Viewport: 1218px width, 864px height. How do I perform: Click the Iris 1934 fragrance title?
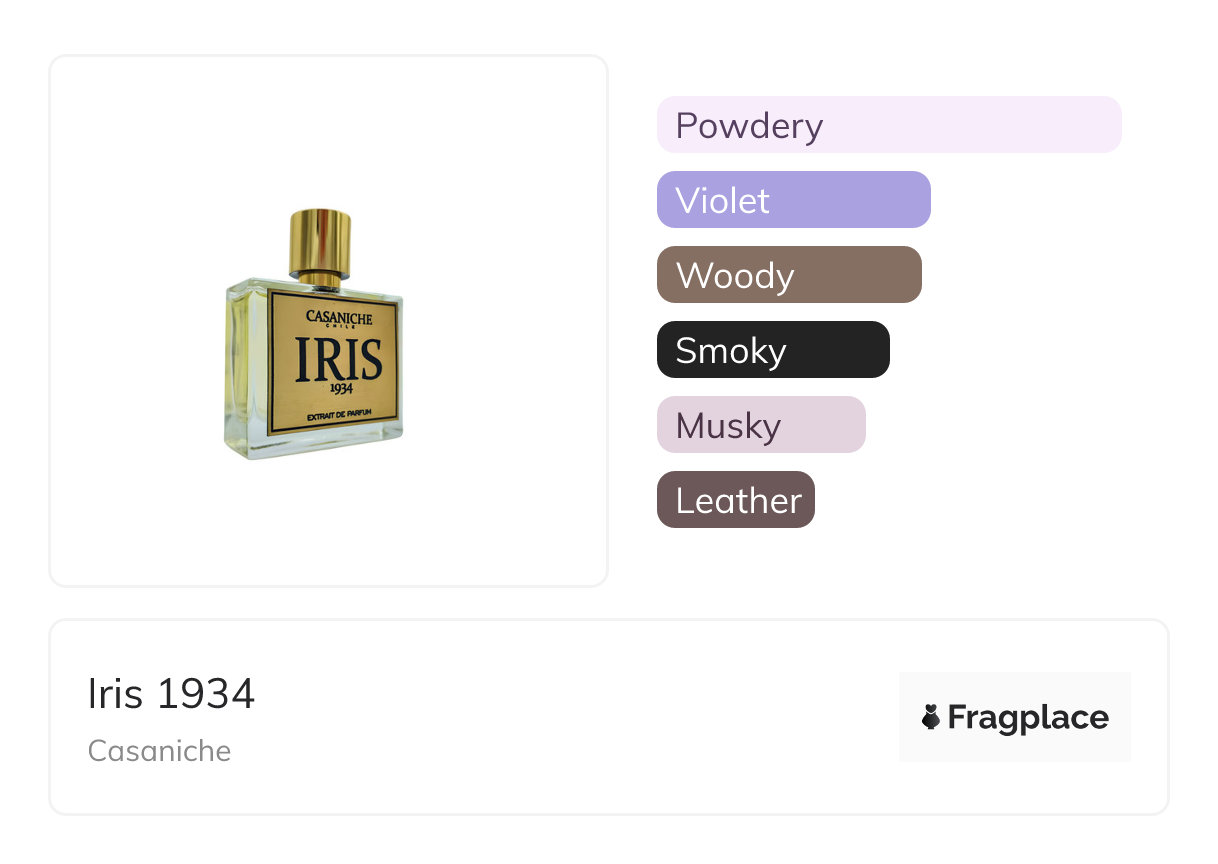coord(171,694)
